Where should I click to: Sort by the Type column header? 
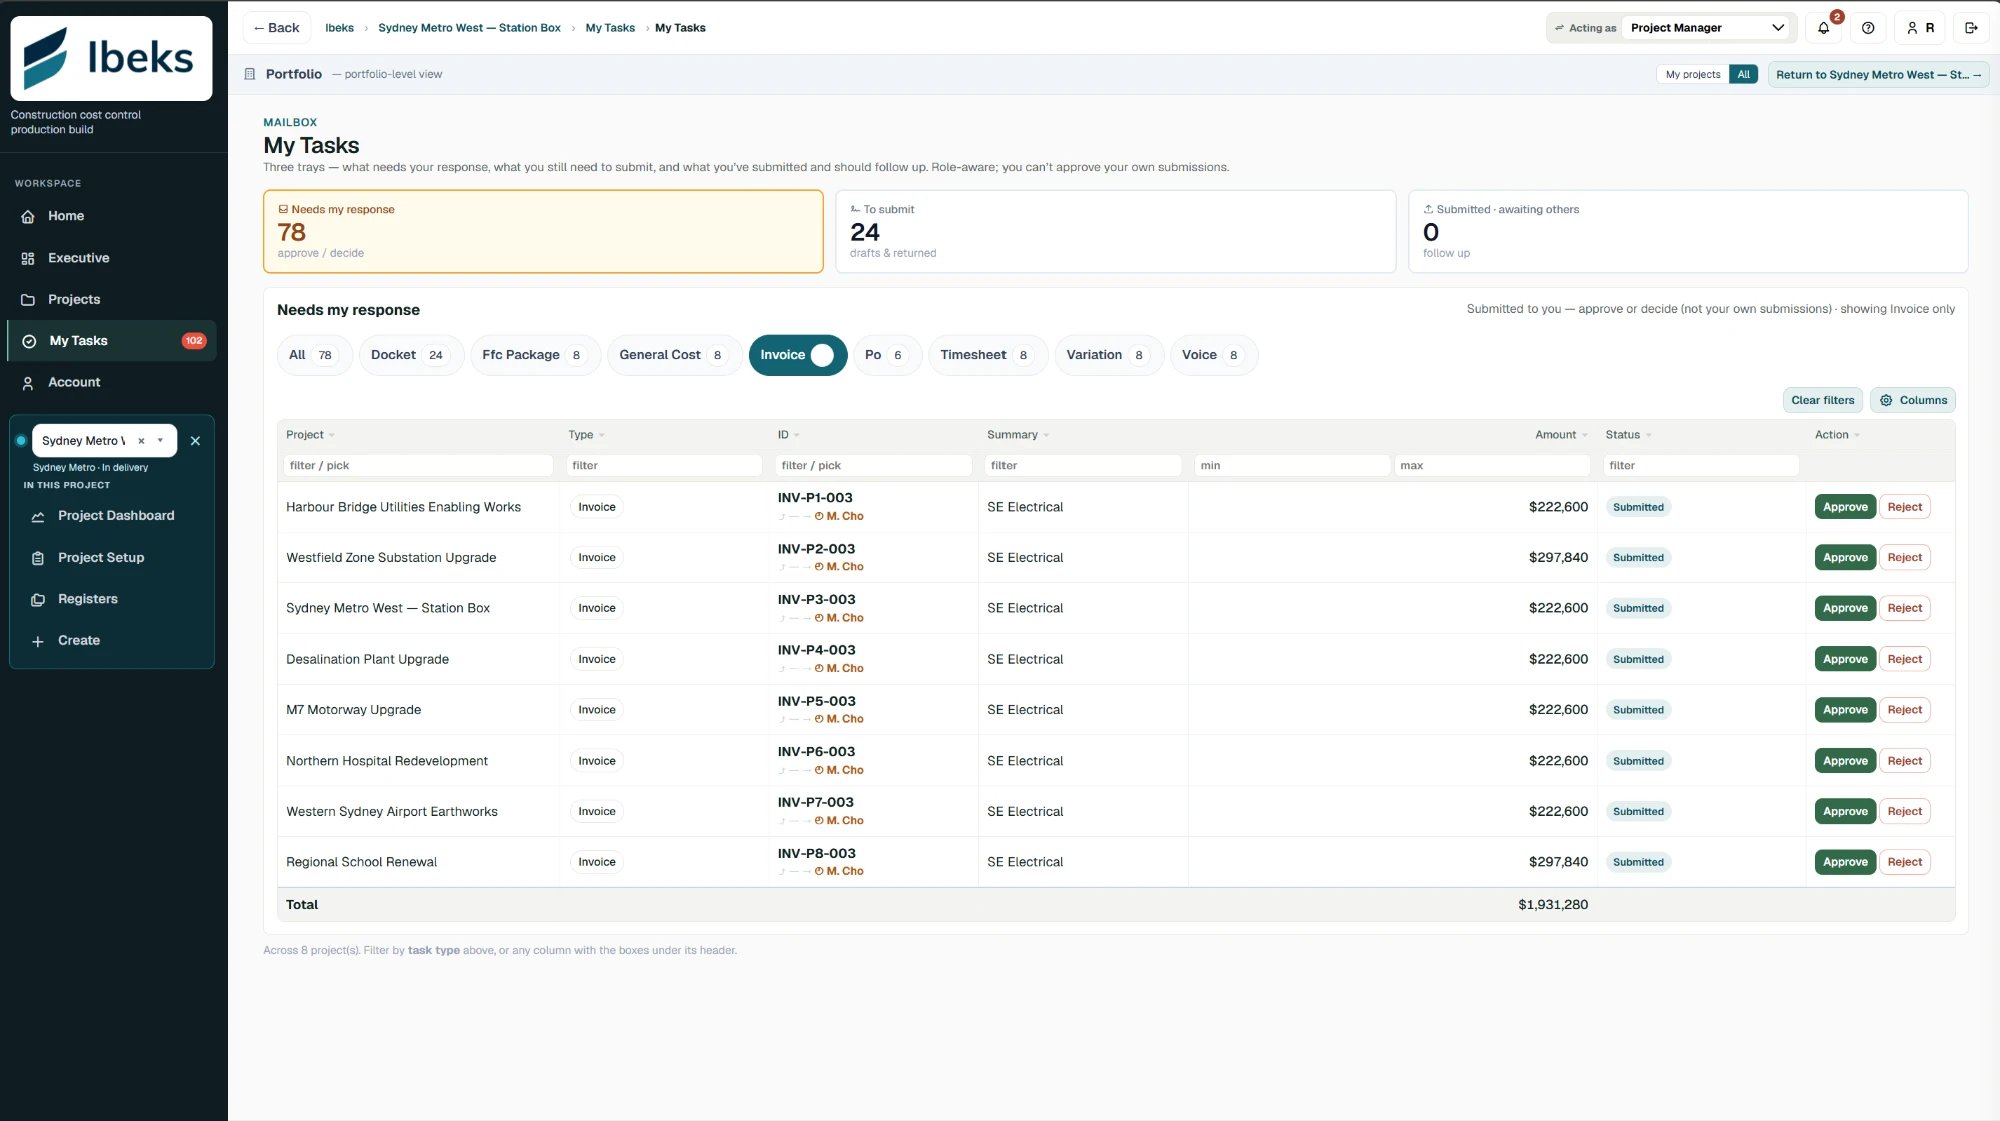point(586,435)
